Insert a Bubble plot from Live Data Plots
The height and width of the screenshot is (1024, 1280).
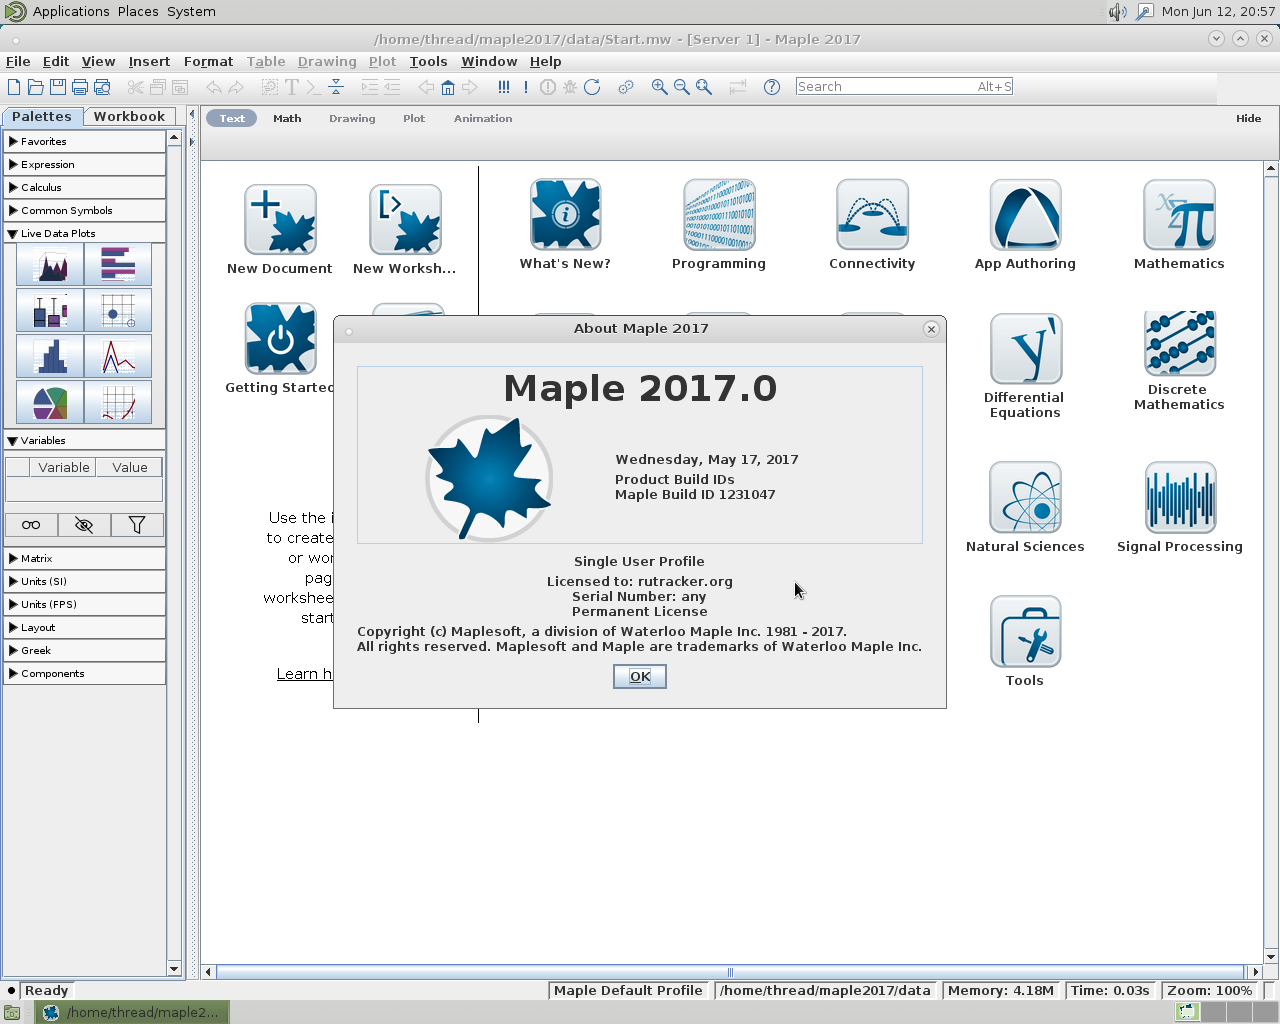point(118,310)
